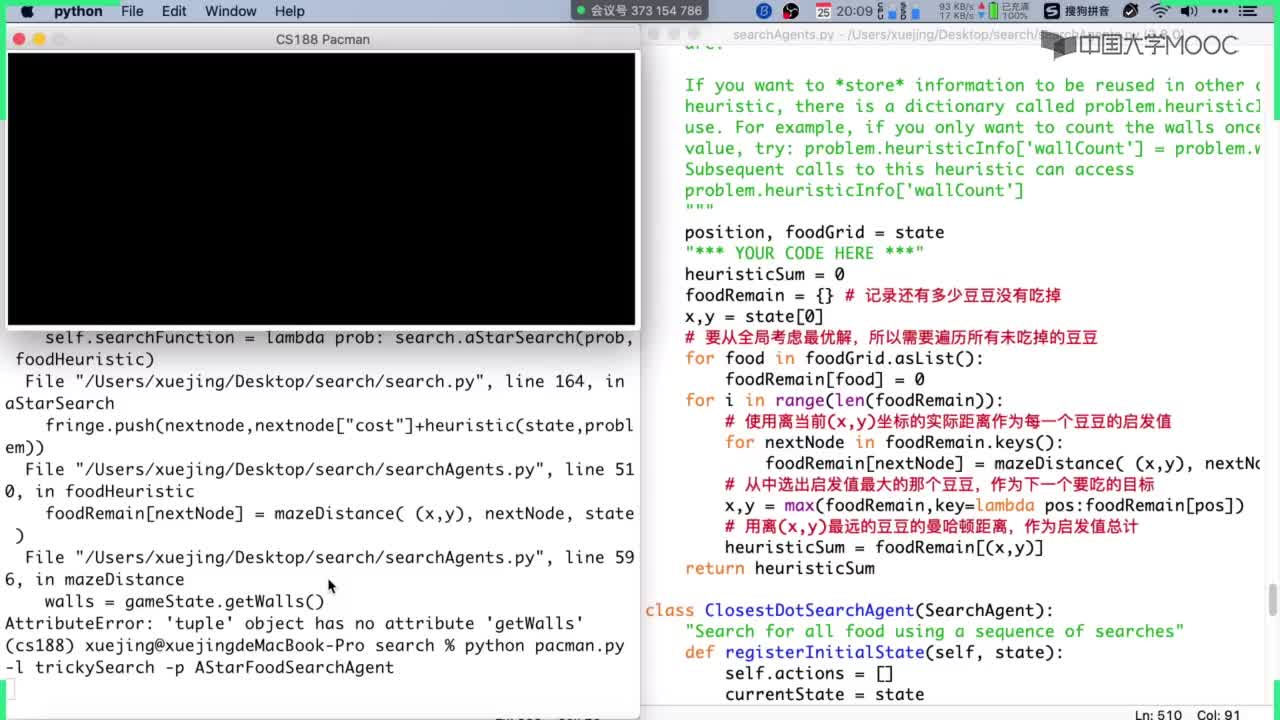This screenshot has width=1280, height=720.
Task: Open the battery status showing 100%
Action: click(x=1007, y=11)
